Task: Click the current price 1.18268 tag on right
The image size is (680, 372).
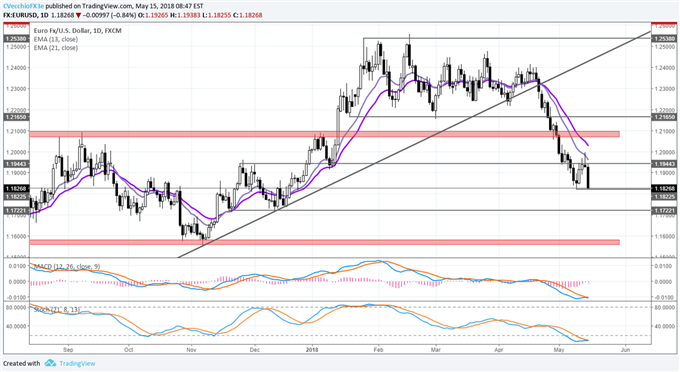Action: tap(664, 189)
